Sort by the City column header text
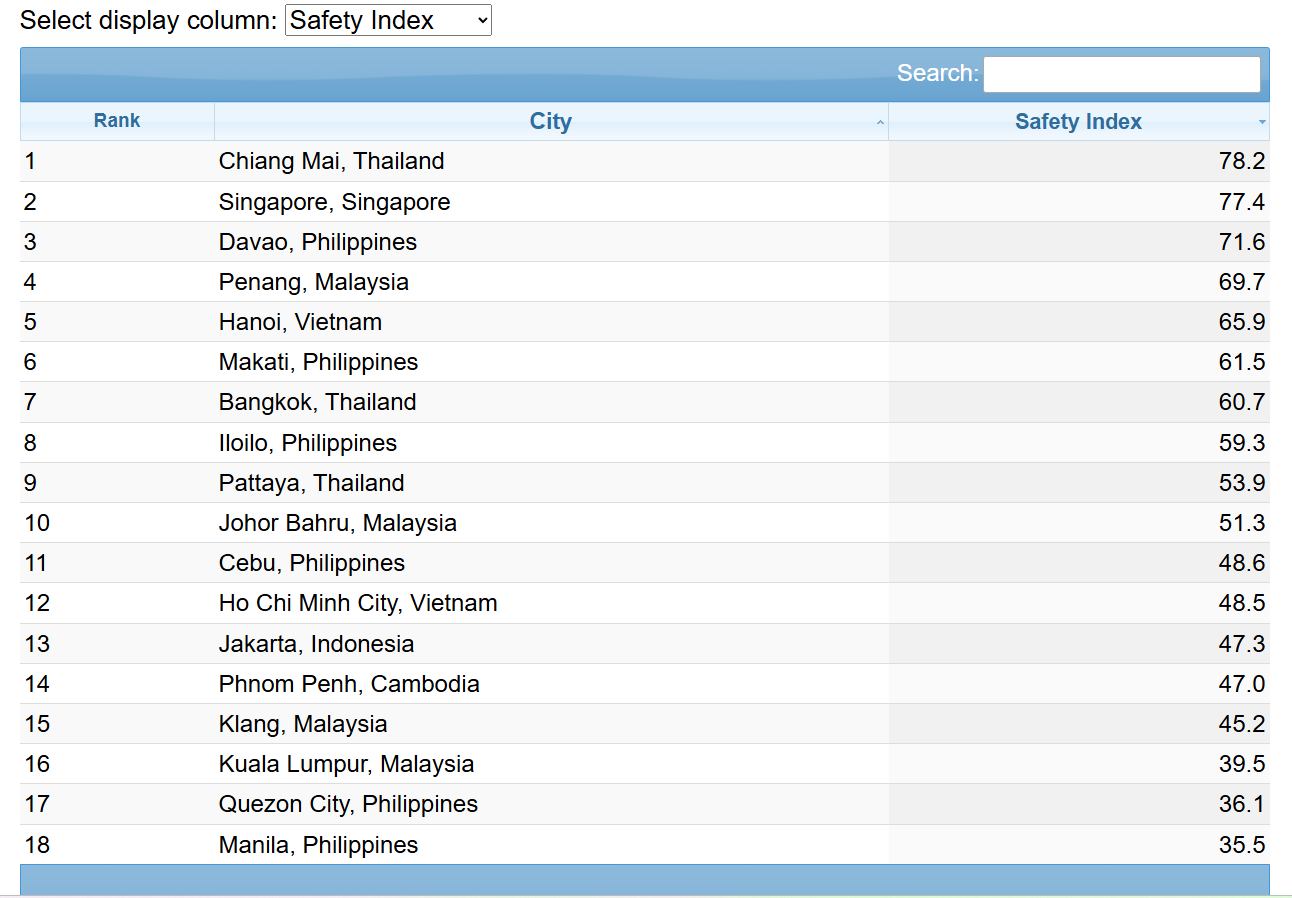 [x=550, y=122]
